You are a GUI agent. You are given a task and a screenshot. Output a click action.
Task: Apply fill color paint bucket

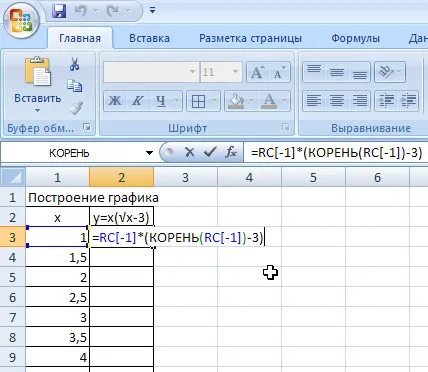click(236, 101)
